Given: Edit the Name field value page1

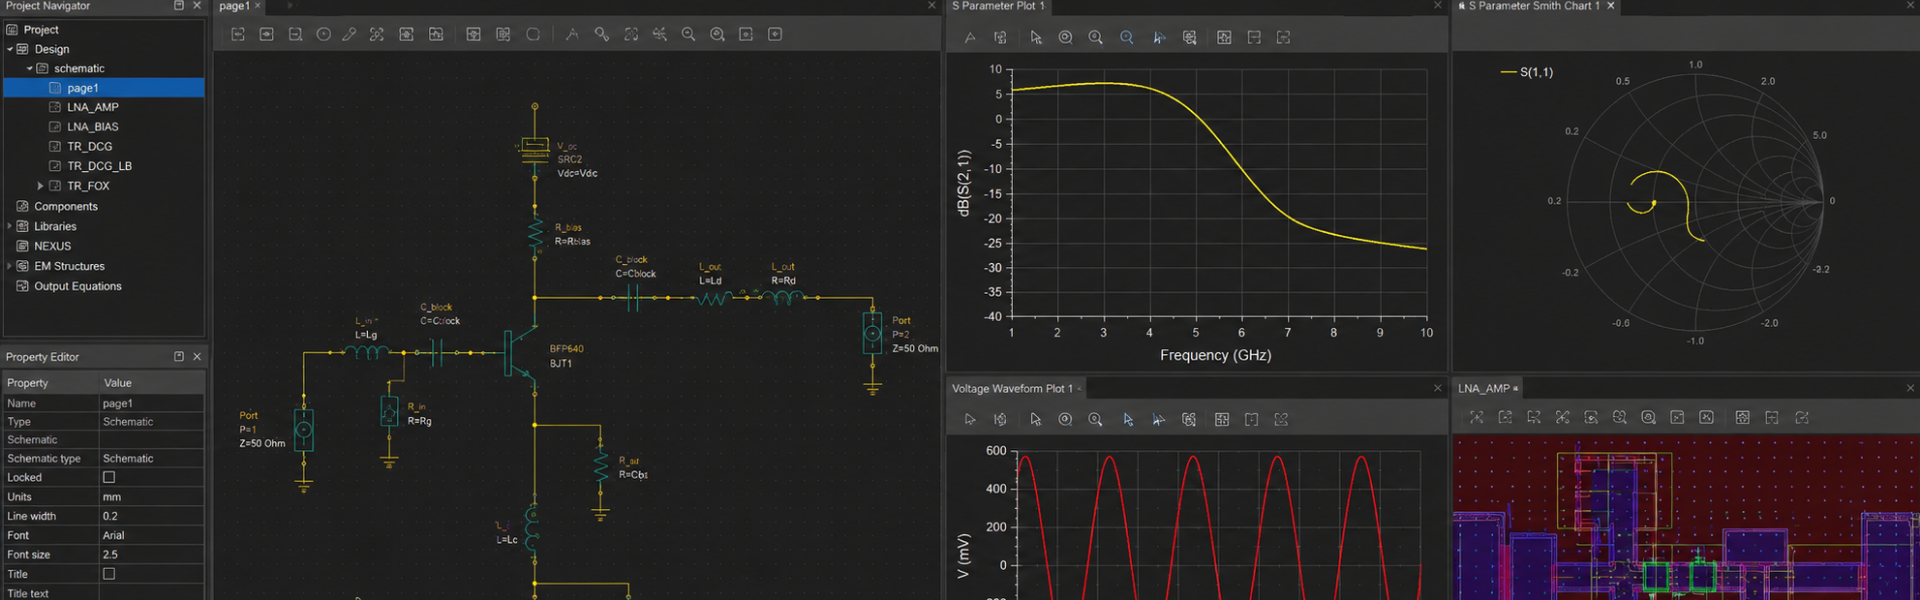Looking at the screenshot, I should tap(152, 403).
